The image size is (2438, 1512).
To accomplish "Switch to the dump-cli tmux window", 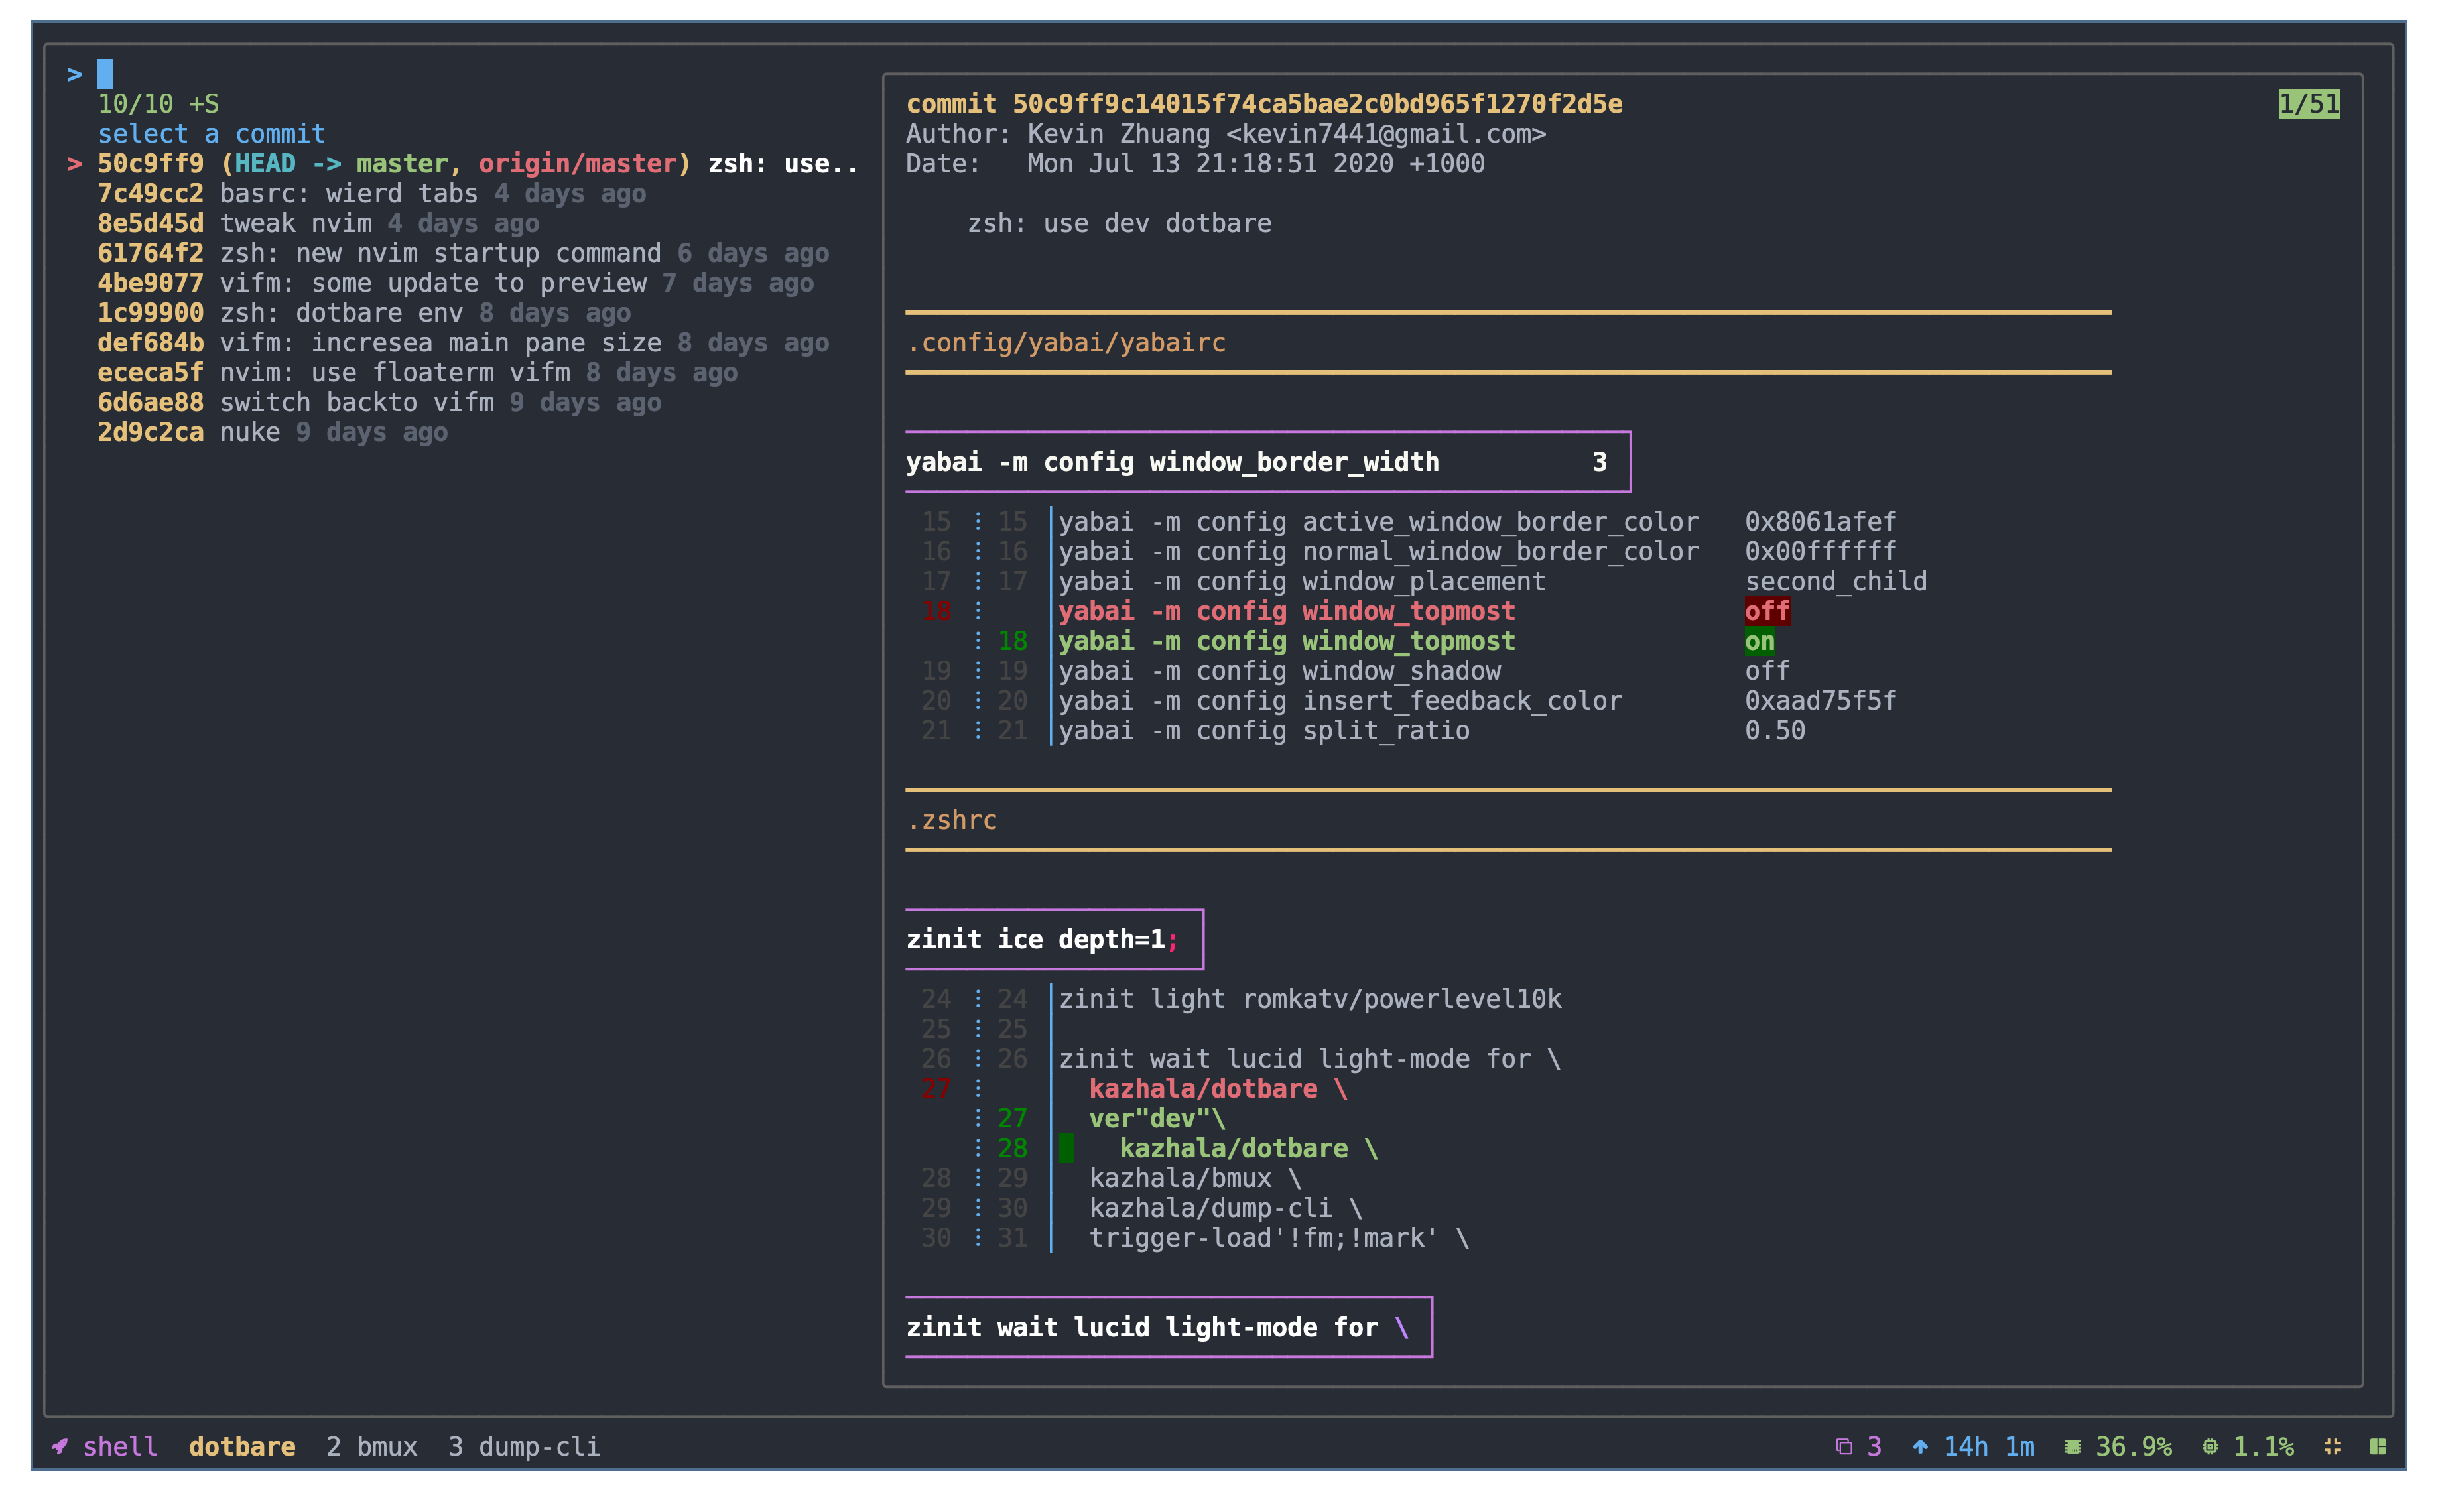I will [x=524, y=1446].
